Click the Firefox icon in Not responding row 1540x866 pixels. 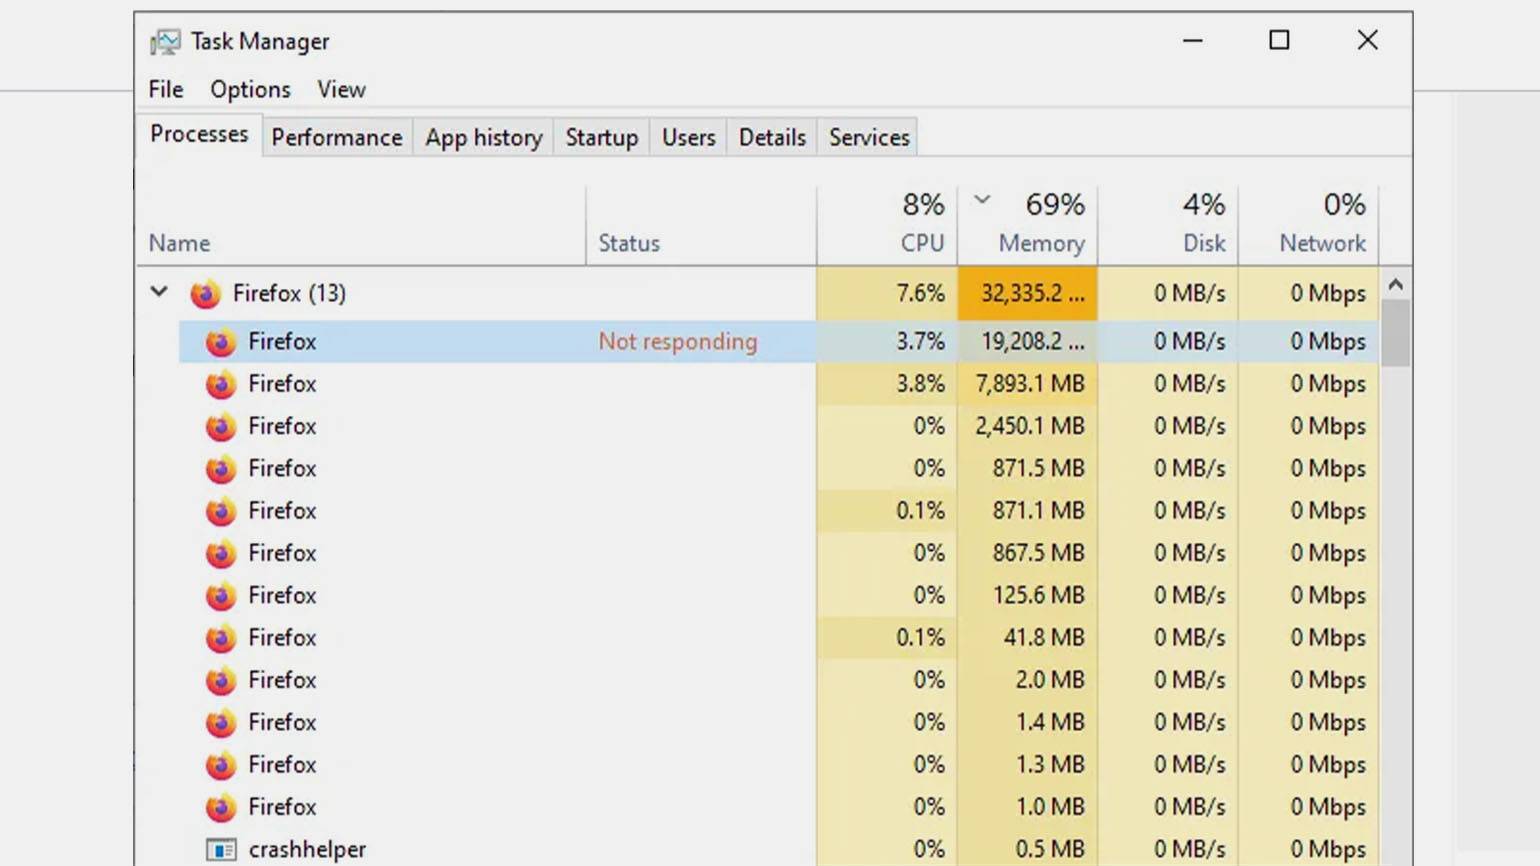coord(221,342)
